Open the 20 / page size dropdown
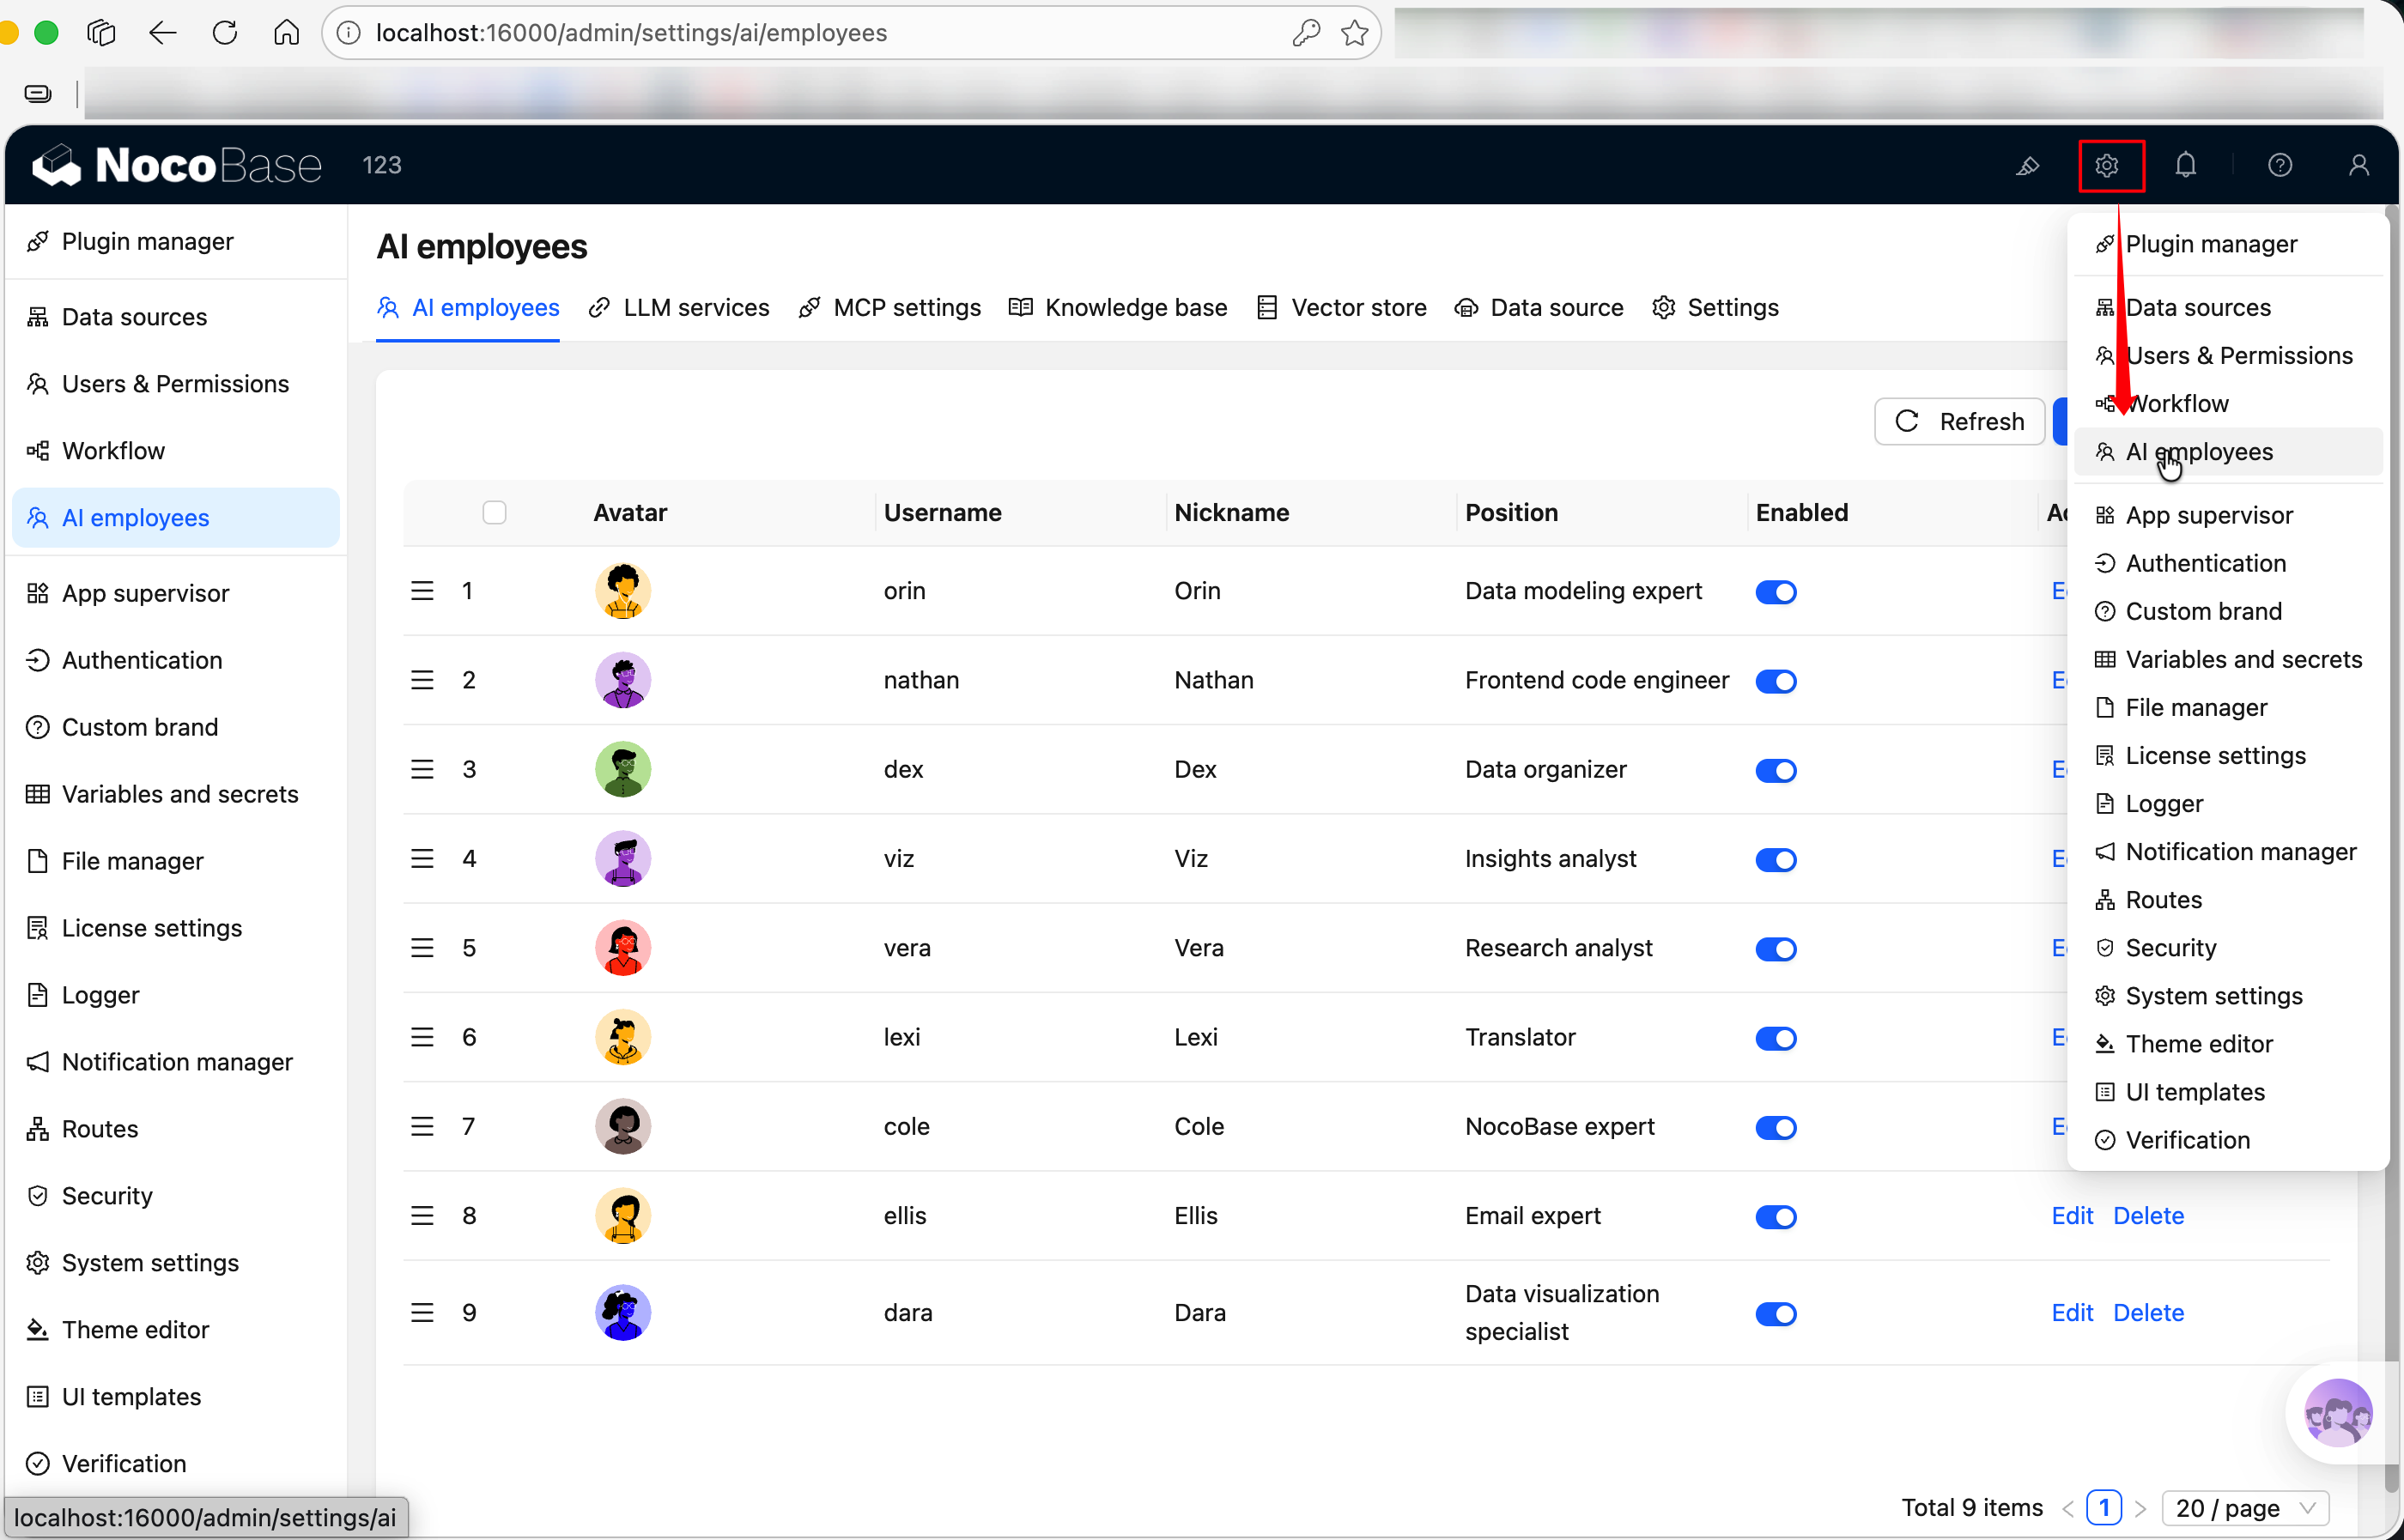The image size is (2404, 1540). [x=2244, y=1507]
